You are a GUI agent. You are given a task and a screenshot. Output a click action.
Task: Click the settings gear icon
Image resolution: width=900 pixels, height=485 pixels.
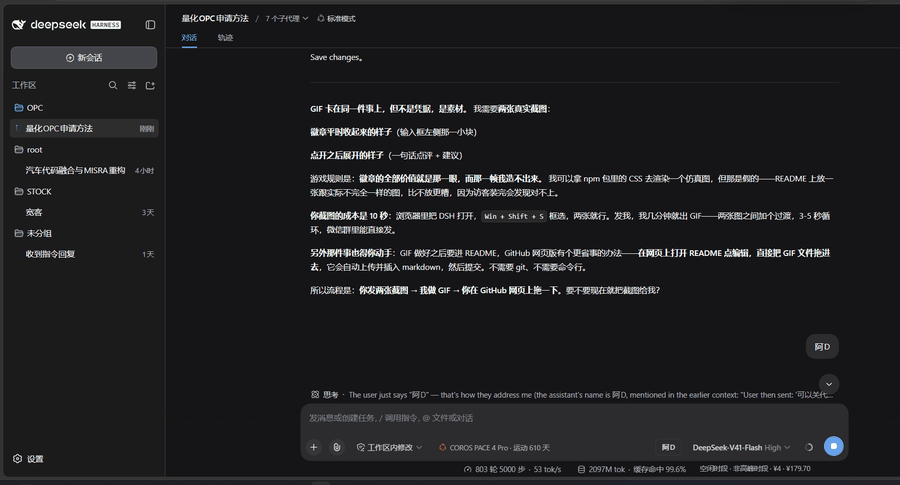pos(17,459)
